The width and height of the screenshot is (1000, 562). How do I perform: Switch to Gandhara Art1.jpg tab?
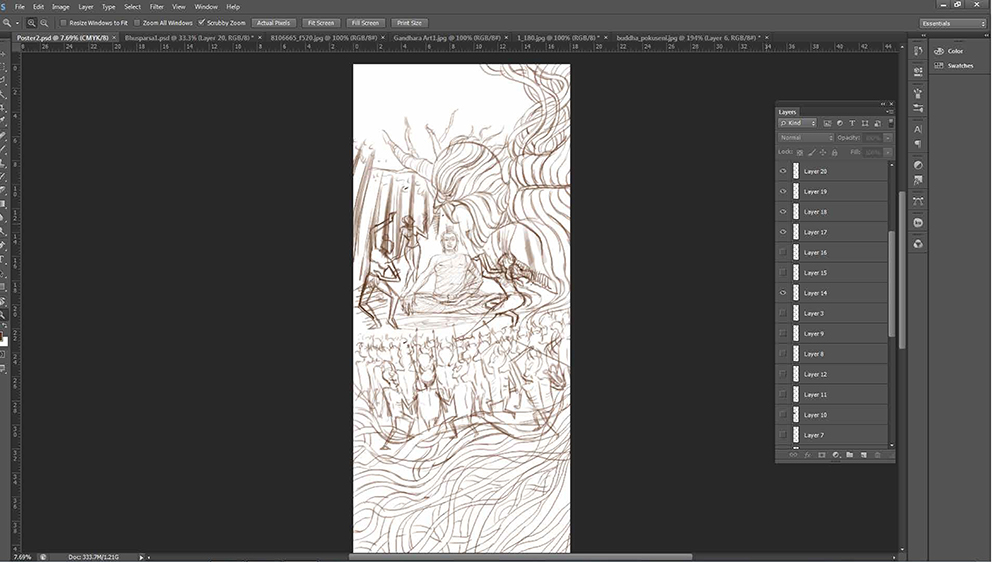446,38
